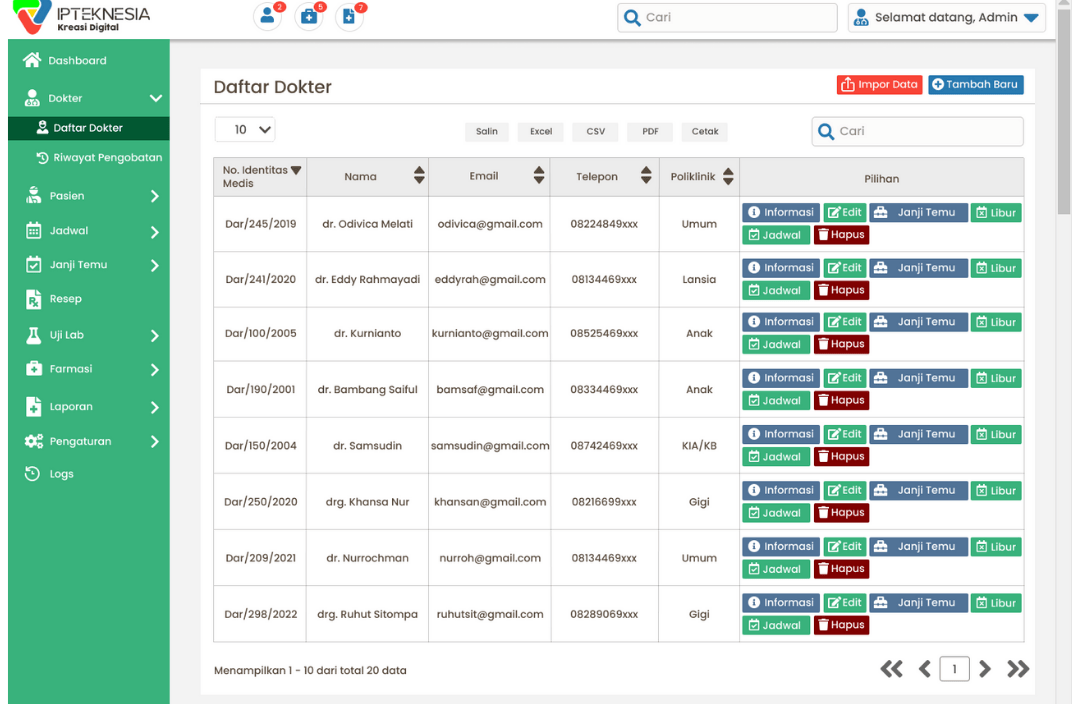Open the medical kit notification icon
The height and width of the screenshot is (704, 1080).
(x=309, y=17)
